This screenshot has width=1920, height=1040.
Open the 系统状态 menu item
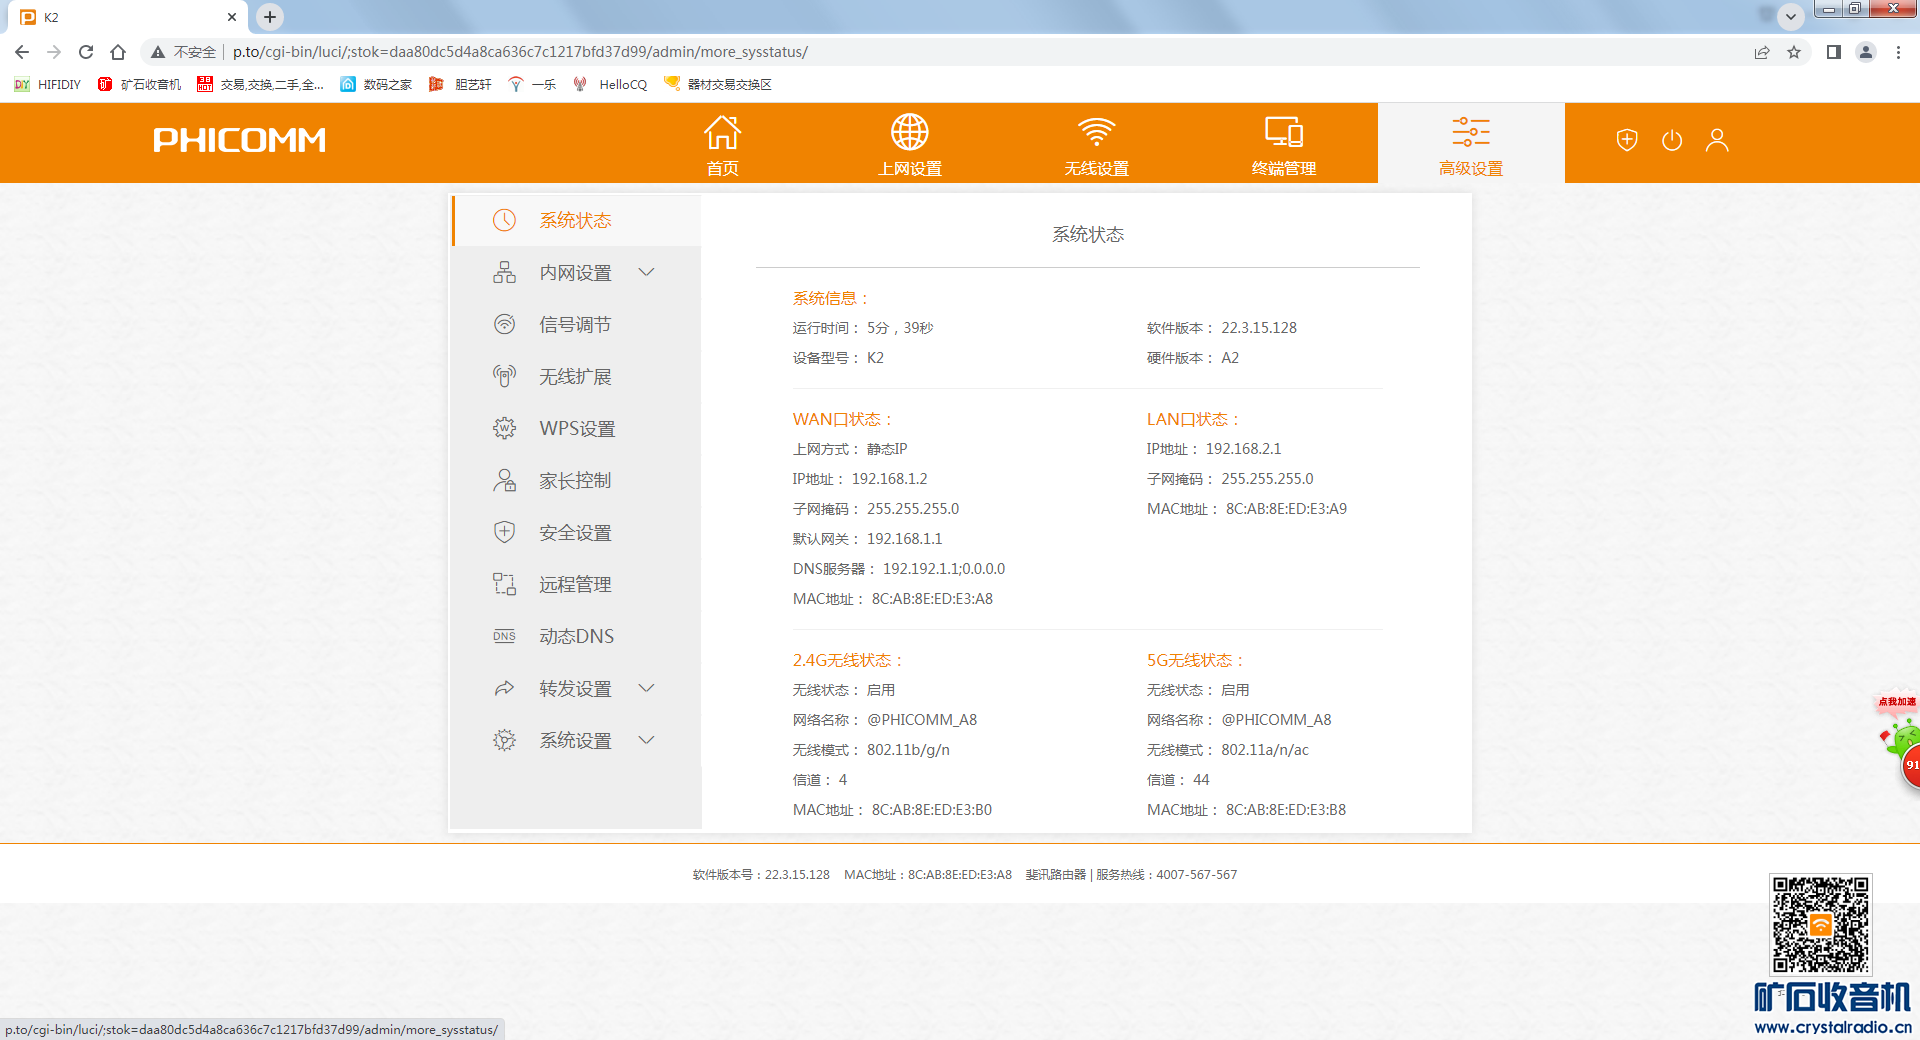tap(577, 220)
